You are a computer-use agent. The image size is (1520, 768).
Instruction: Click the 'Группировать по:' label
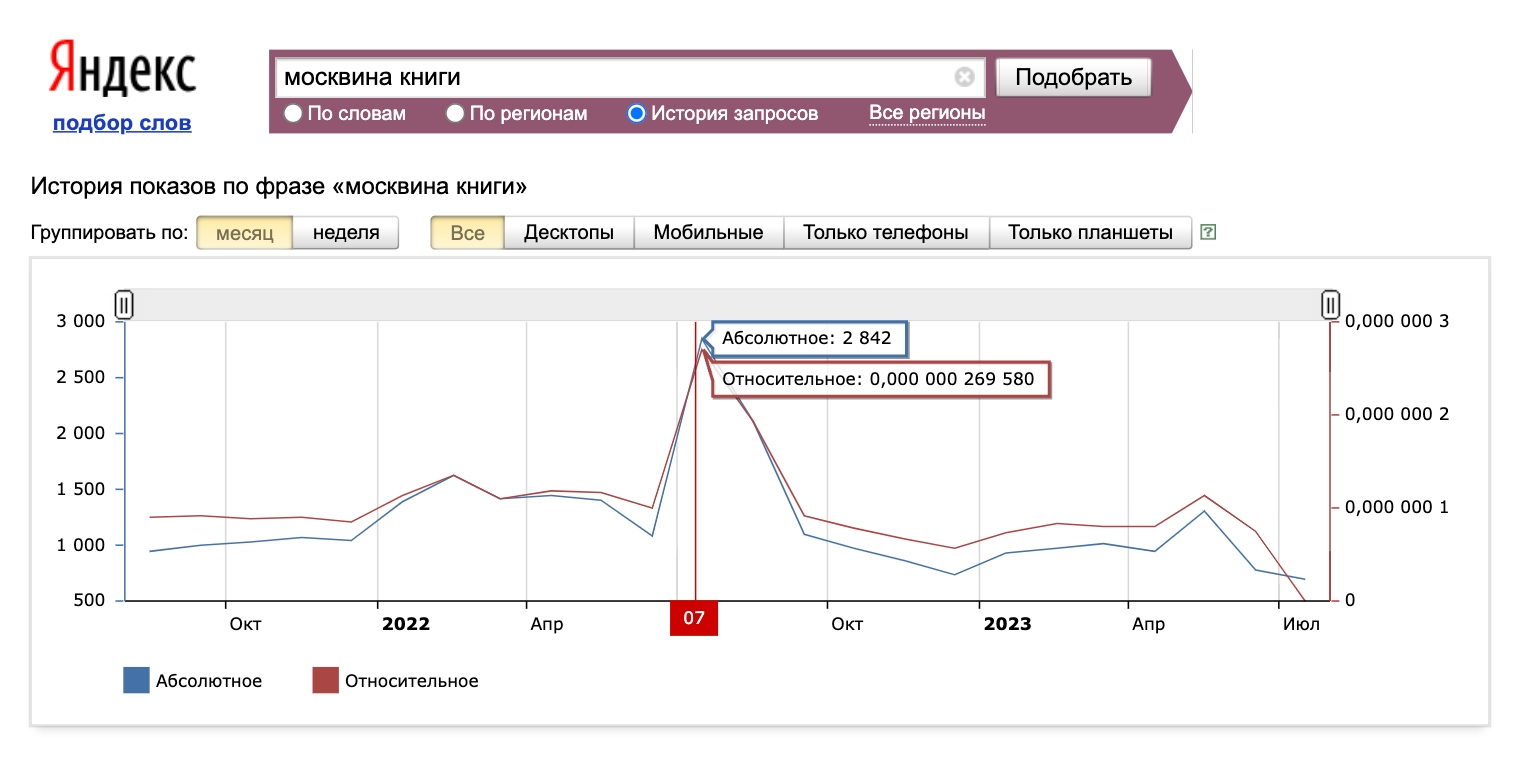(x=109, y=233)
